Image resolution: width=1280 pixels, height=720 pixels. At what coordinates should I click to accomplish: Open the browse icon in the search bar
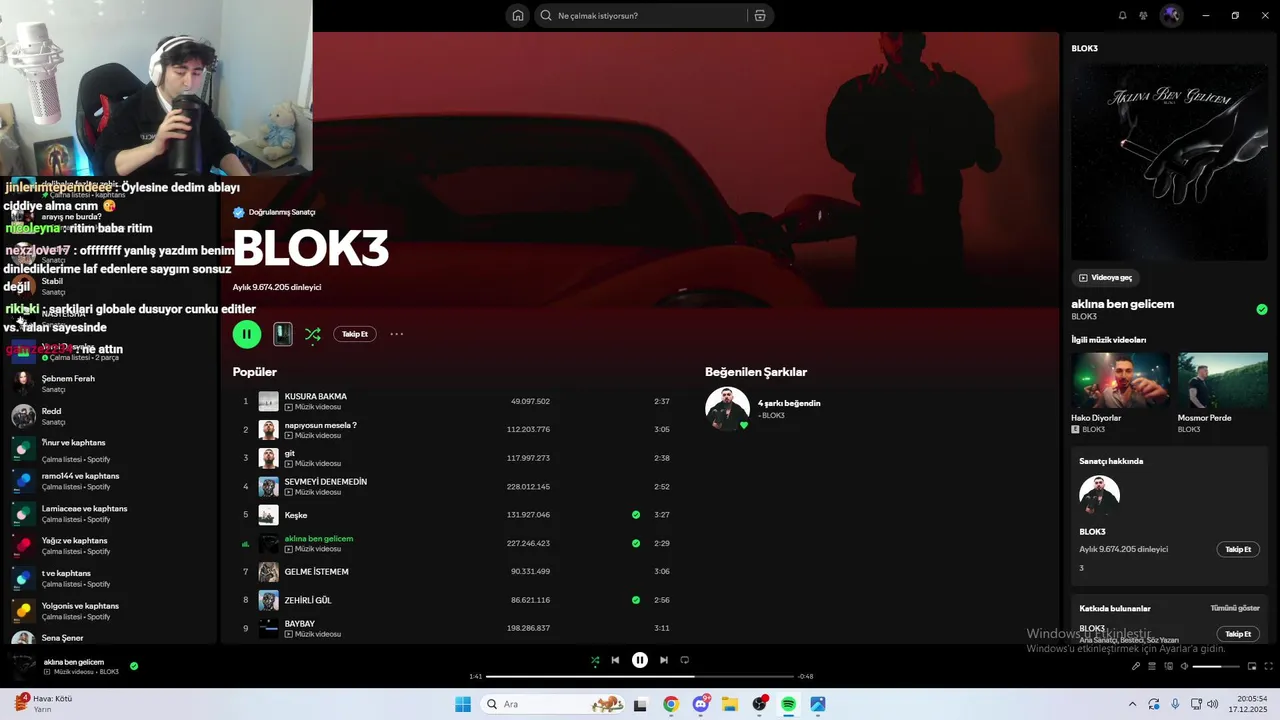[760, 16]
